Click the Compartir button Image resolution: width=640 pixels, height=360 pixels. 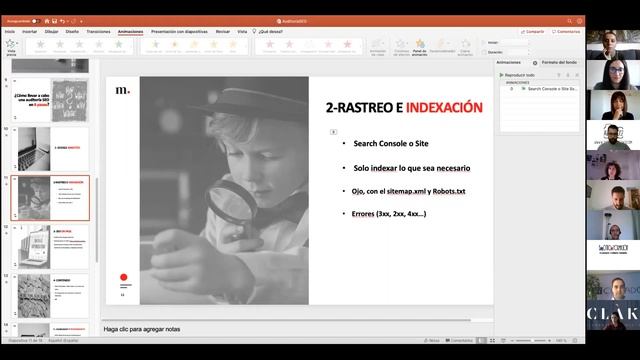(532, 31)
